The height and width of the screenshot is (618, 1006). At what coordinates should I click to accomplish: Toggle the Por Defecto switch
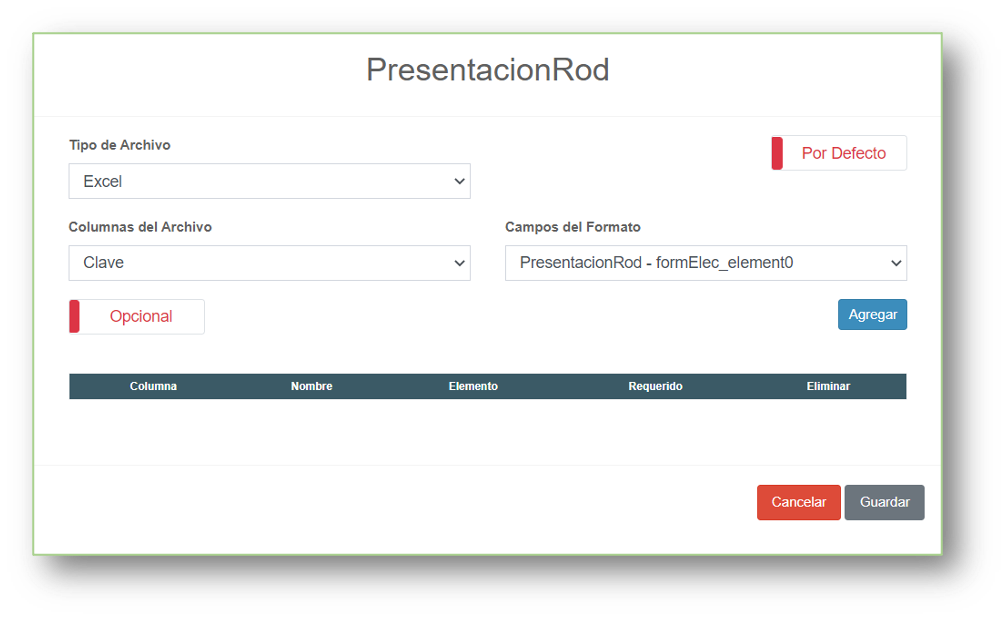pyautogui.click(x=839, y=153)
